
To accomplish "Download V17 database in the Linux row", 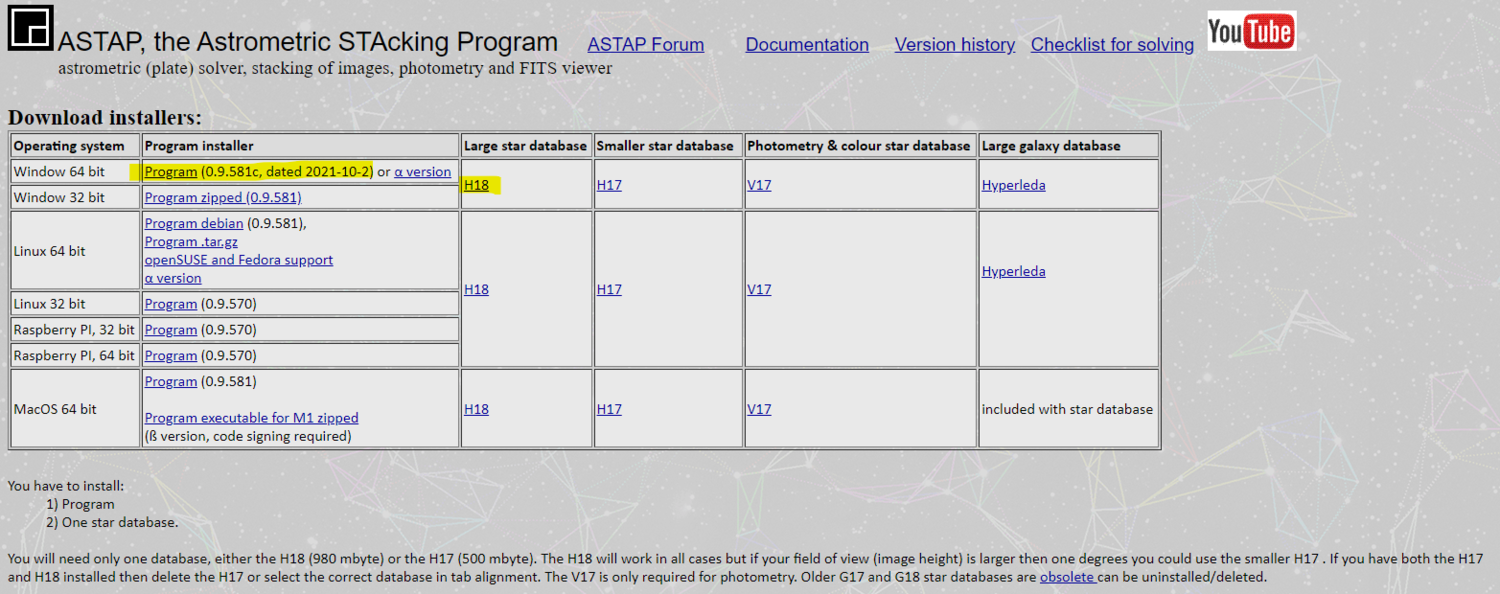I will 759,289.
